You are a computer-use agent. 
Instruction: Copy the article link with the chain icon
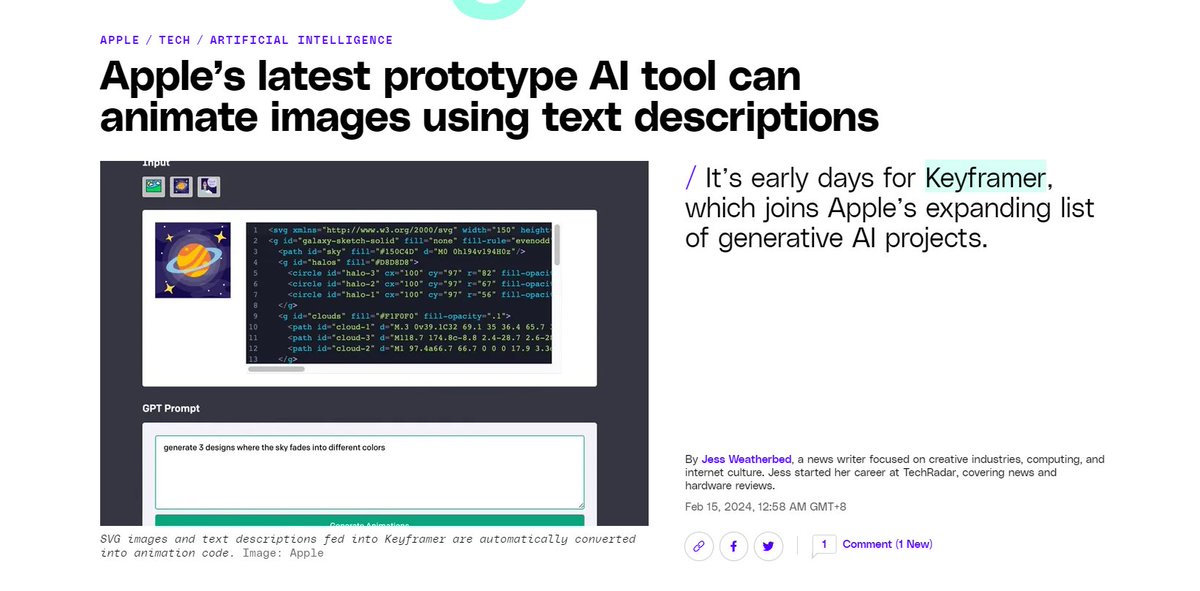click(699, 546)
